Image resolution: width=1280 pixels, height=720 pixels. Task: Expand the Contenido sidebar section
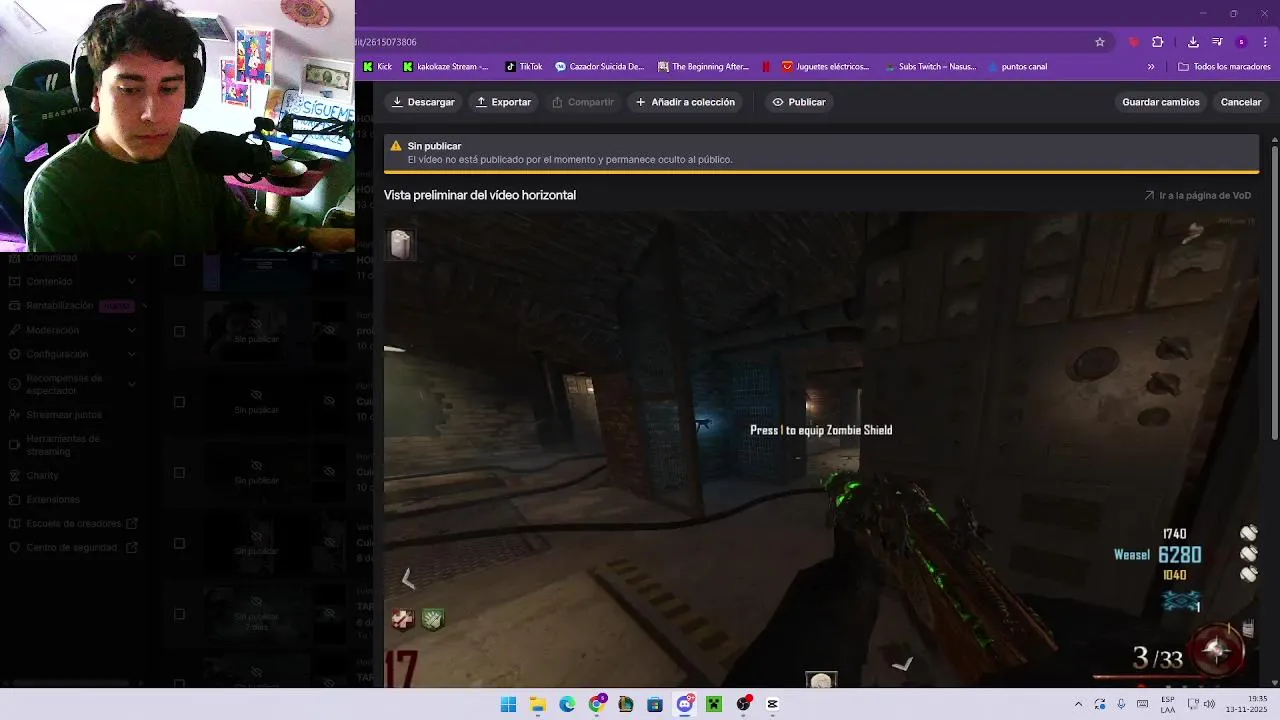72,282
